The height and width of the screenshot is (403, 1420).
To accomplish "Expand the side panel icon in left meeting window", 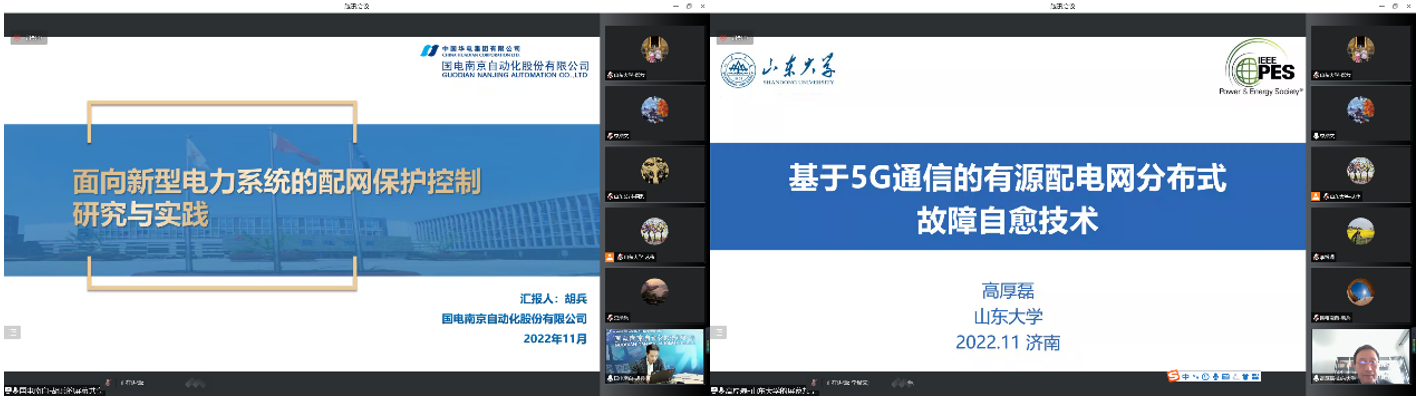I will click(x=12, y=332).
